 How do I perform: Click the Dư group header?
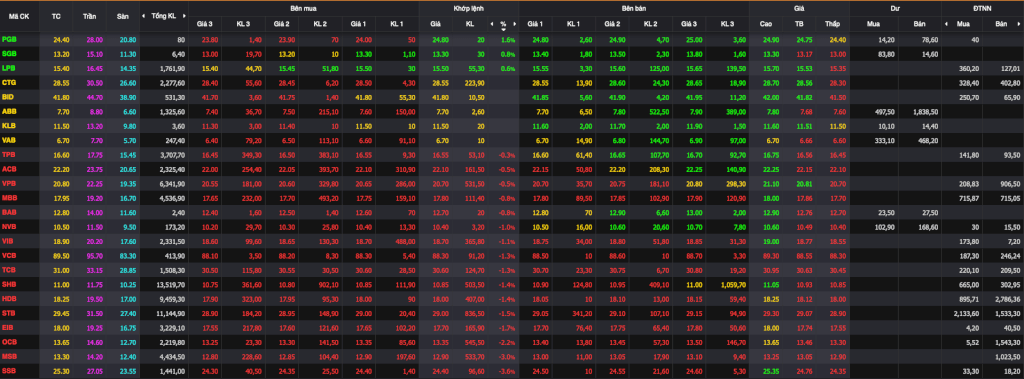tap(895, 8)
